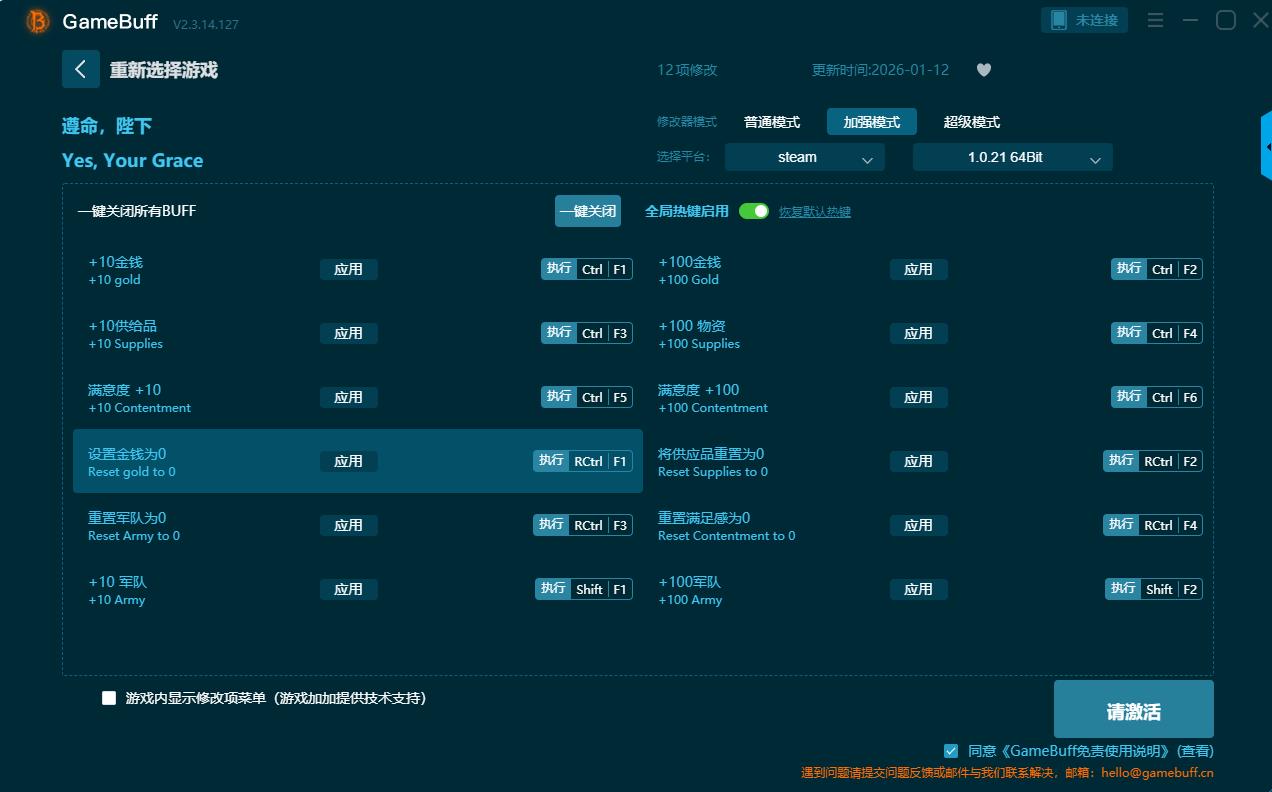Apply 将供应品重置为0 cheat

pos(919,461)
